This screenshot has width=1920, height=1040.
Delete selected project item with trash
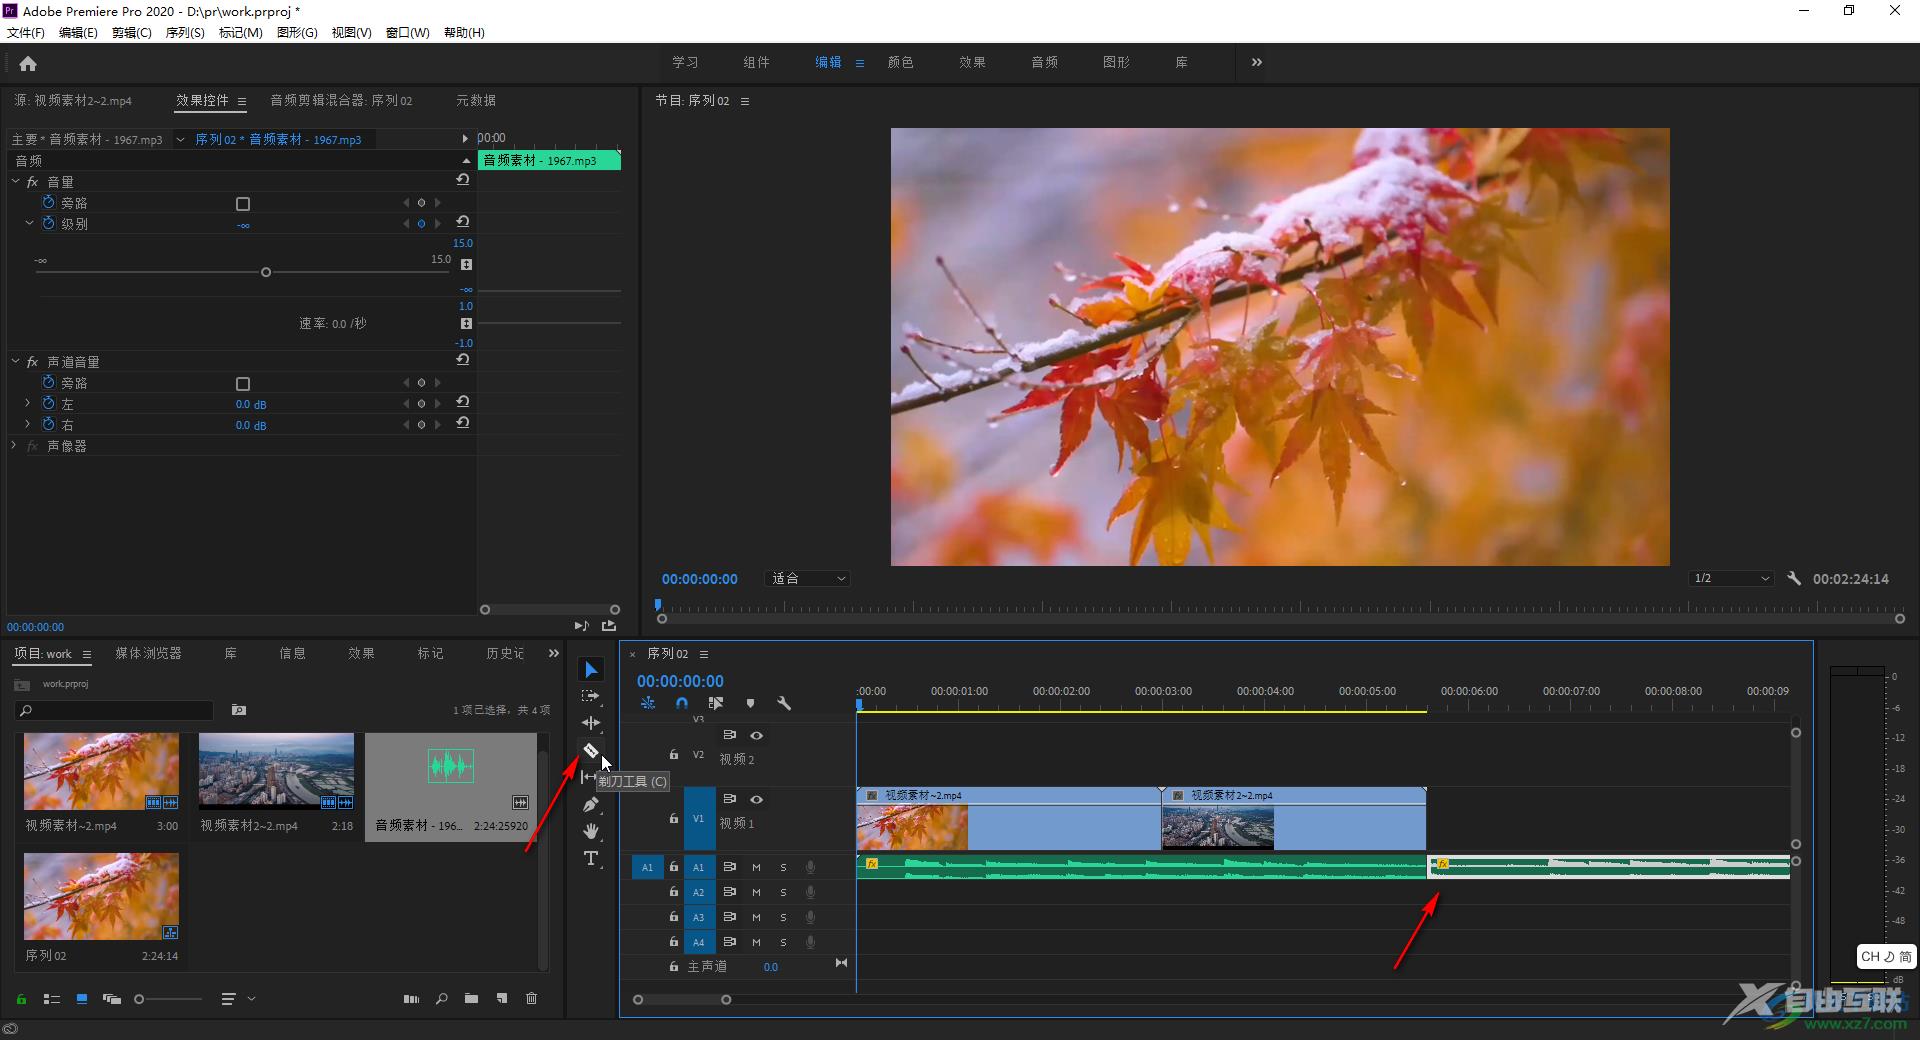532,998
